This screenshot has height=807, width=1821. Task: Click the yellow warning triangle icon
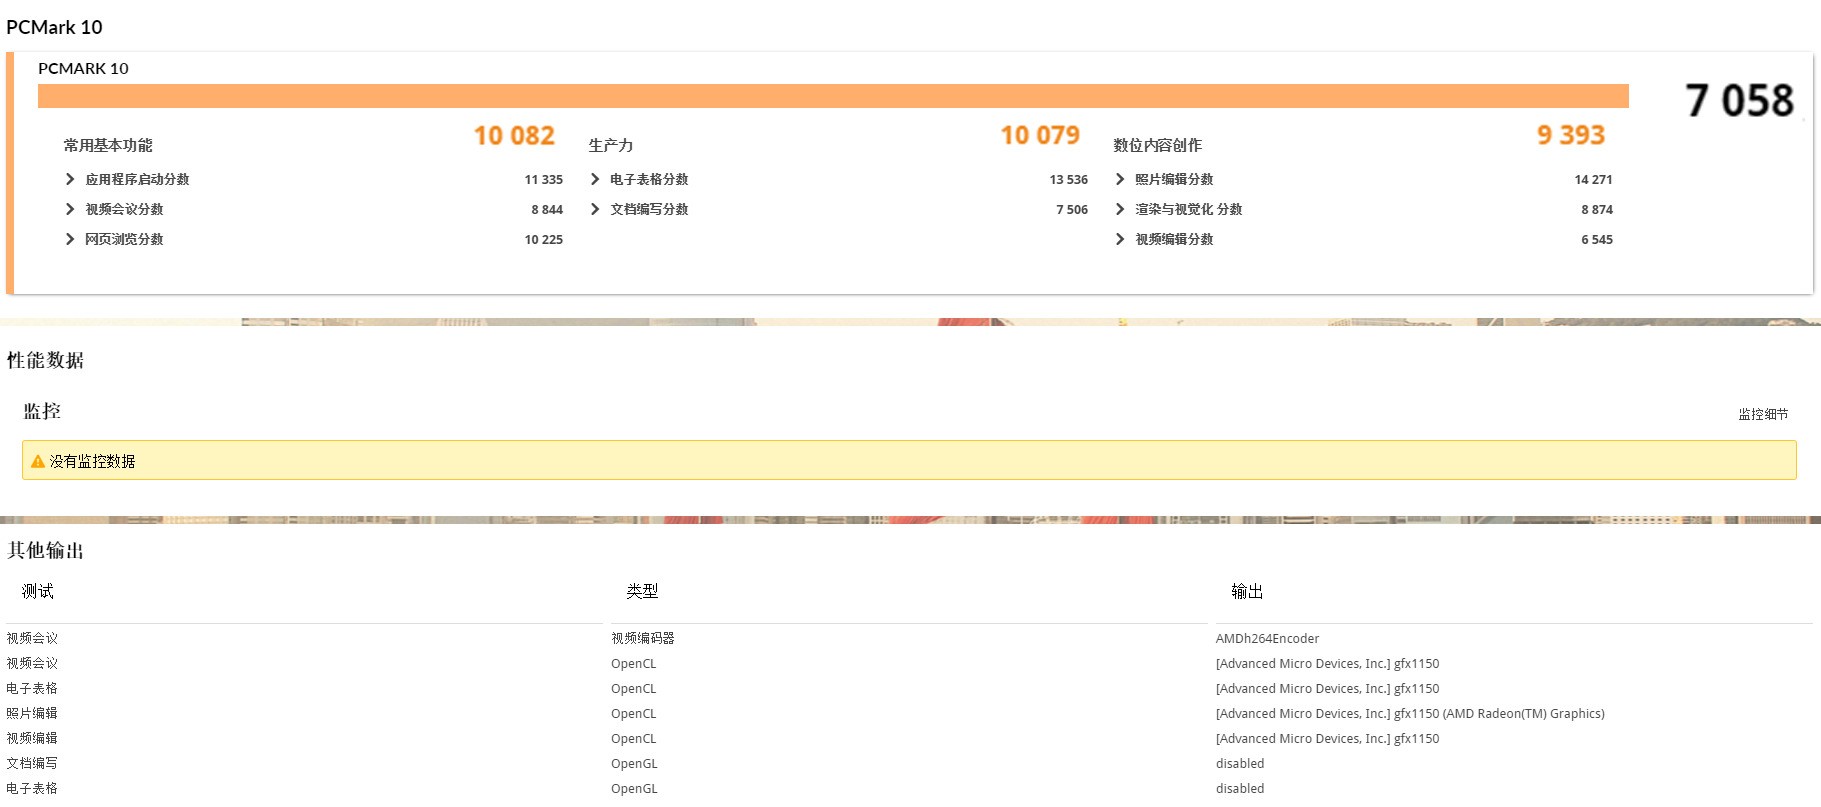click(38, 461)
